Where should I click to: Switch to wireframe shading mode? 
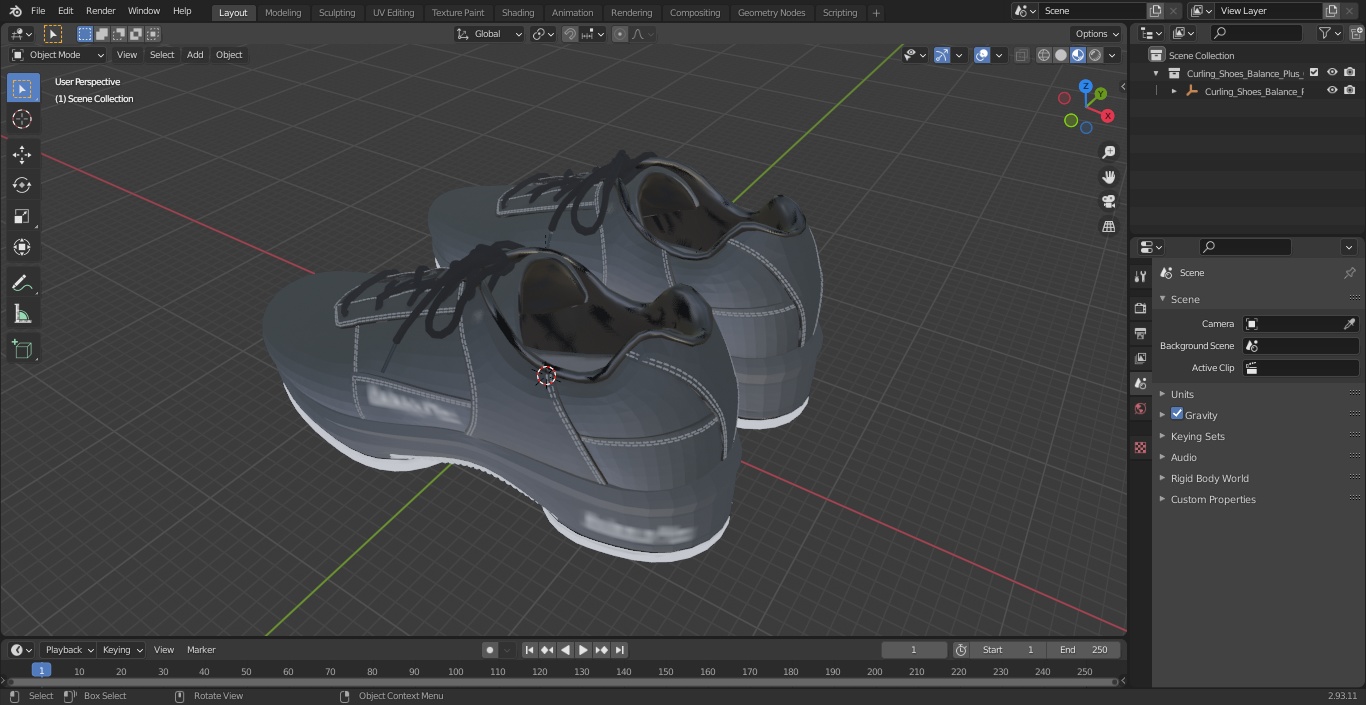[1044, 55]
